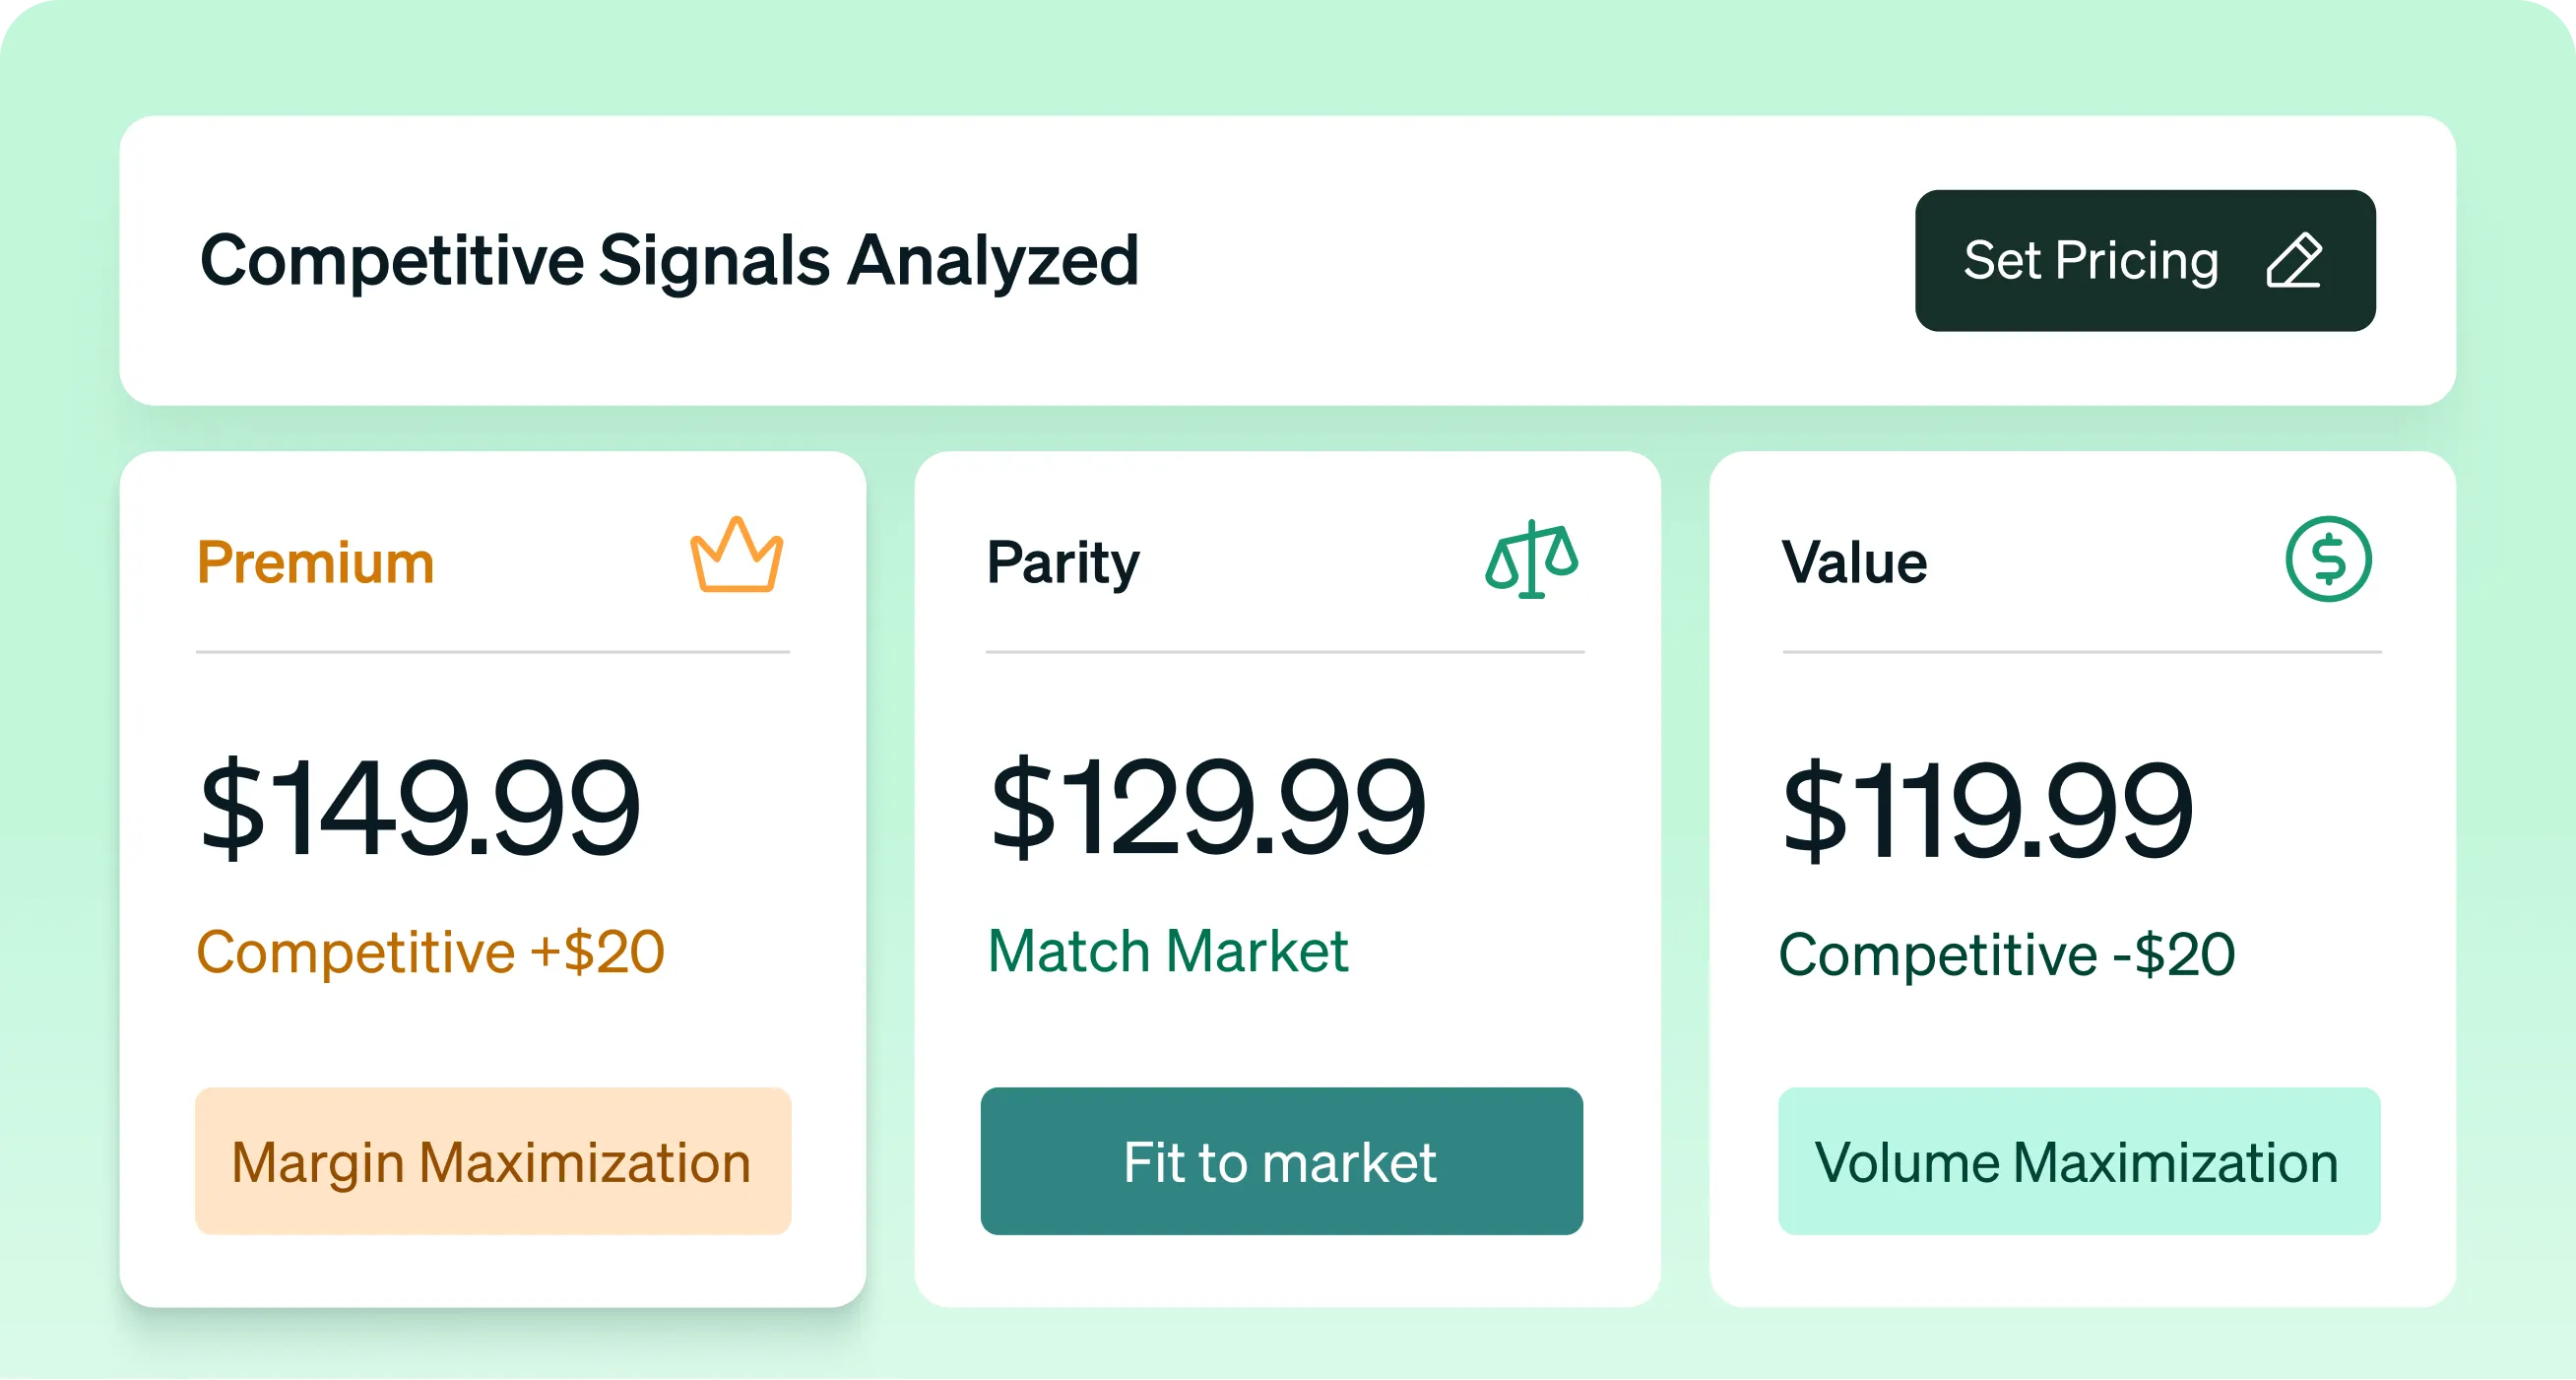Viewport: 2576px width, 1380px height.
Task: Click the Value dollar coin icon
Action: (x=2328, y=559)
